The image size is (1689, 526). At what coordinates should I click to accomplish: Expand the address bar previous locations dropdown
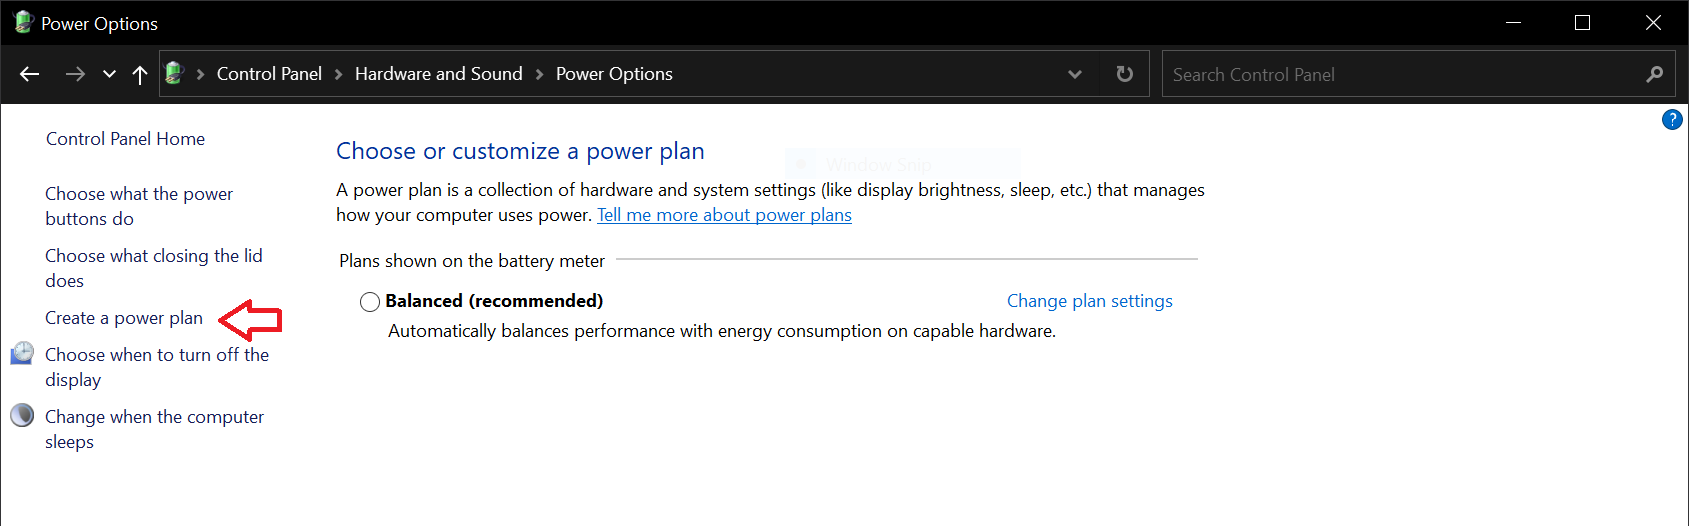1075,74
